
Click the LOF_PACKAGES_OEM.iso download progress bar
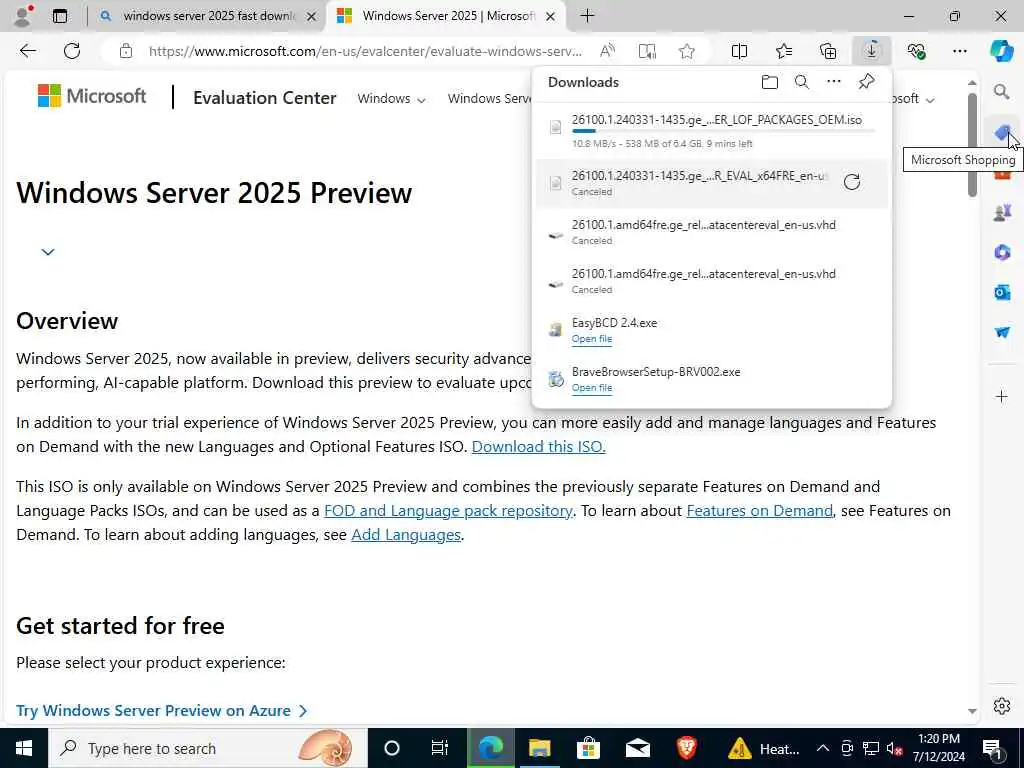point(723,131)
